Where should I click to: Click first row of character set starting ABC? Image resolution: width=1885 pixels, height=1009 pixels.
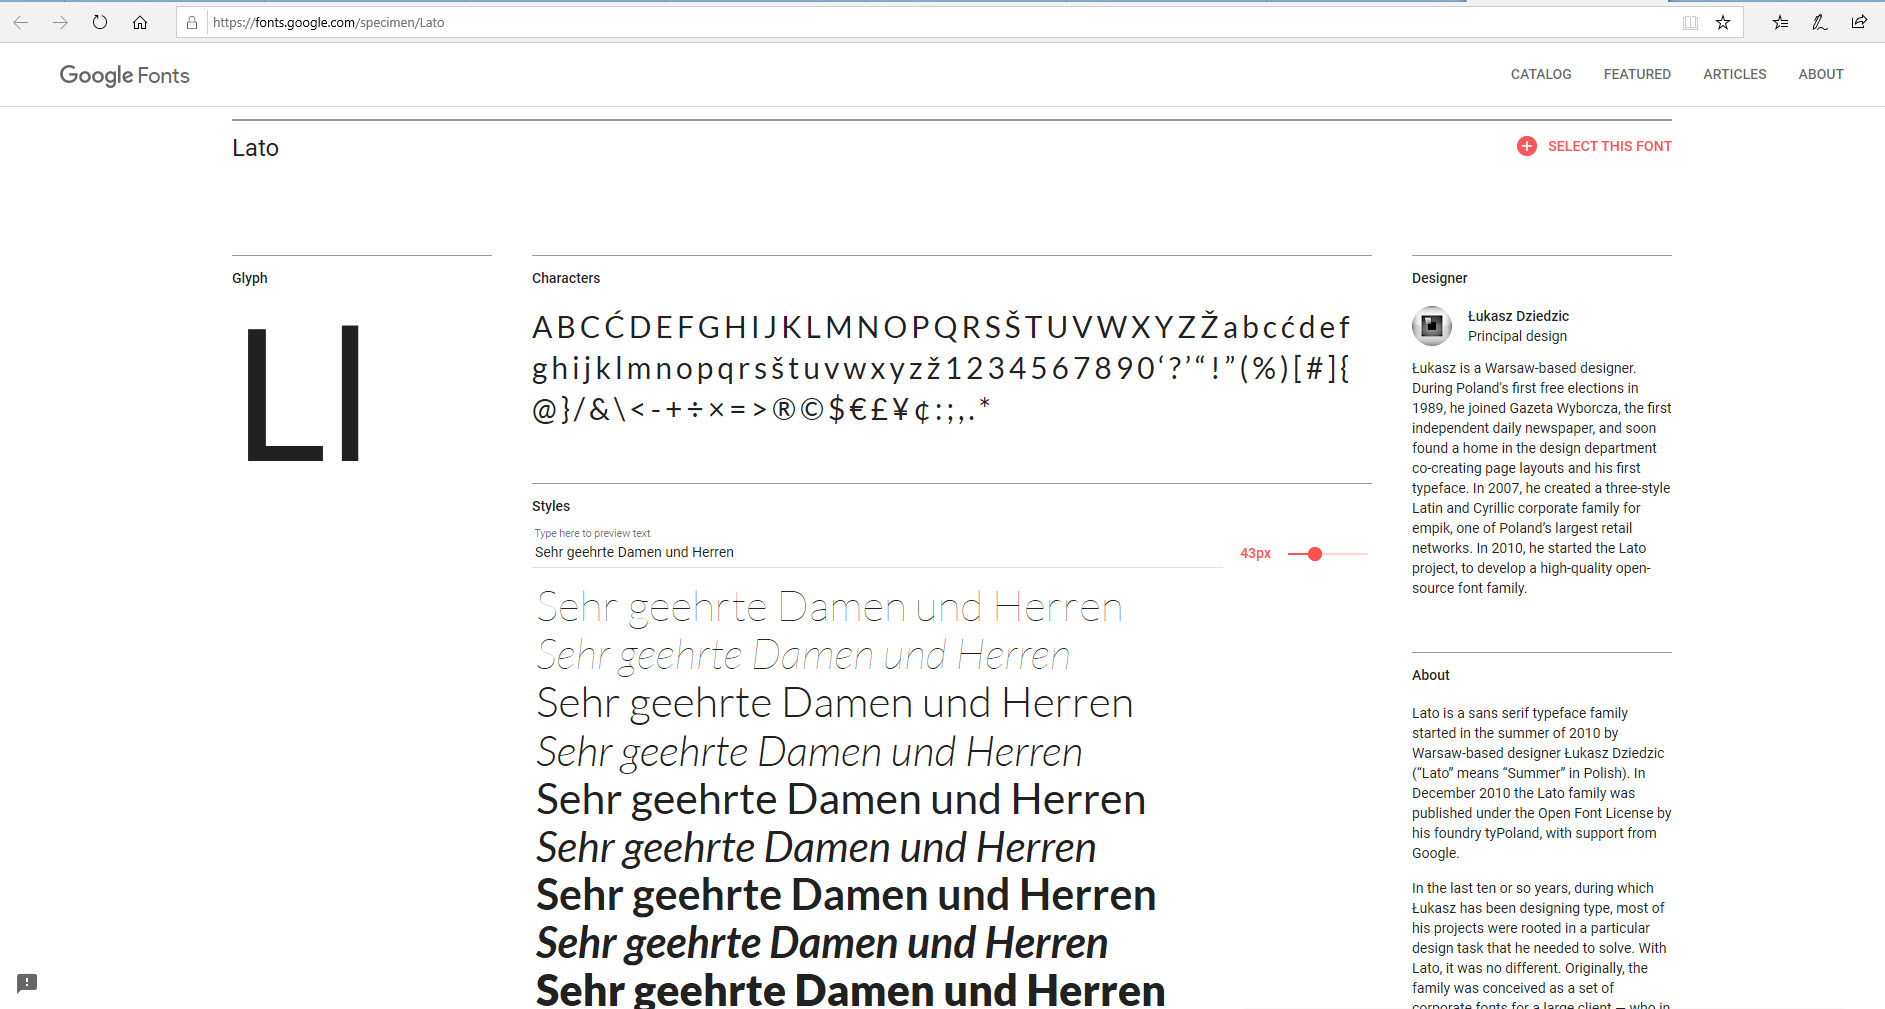[941, 327]
